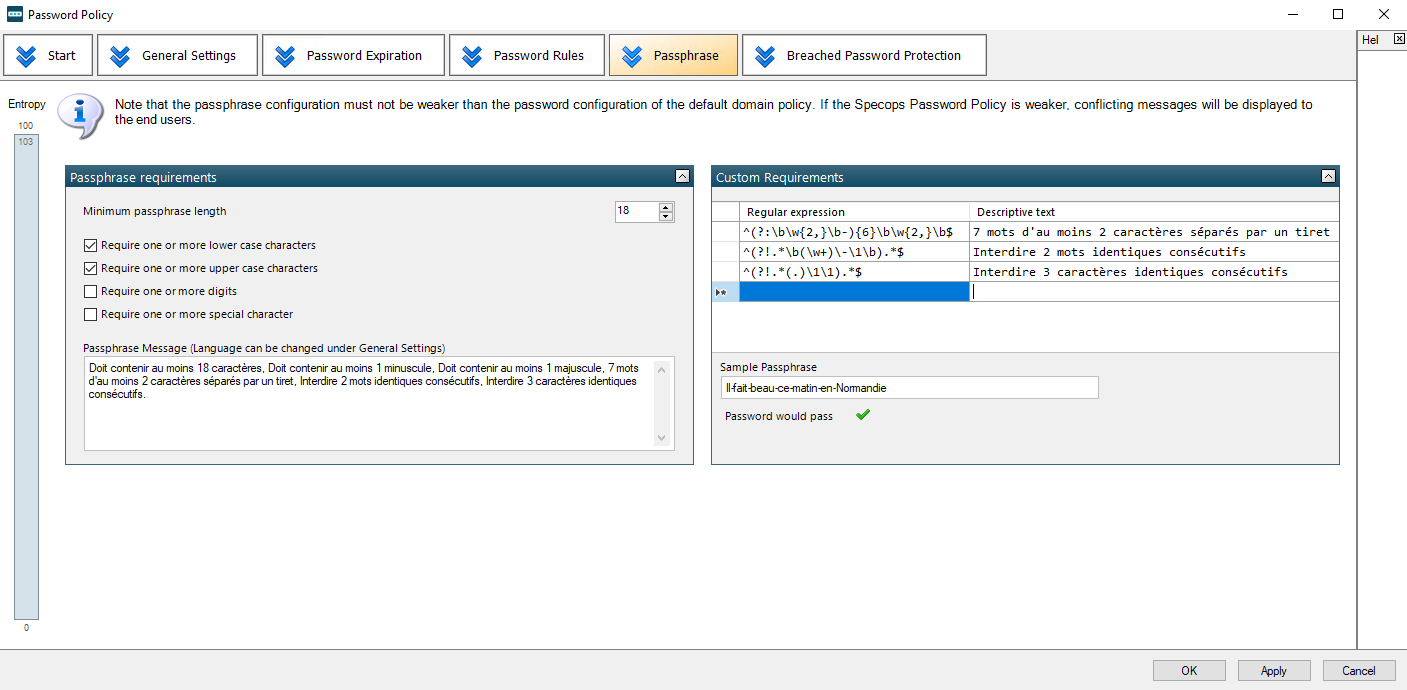Click 'Interdire 2 mots identiques consécutifs' cell

(x=1154, y=252)
